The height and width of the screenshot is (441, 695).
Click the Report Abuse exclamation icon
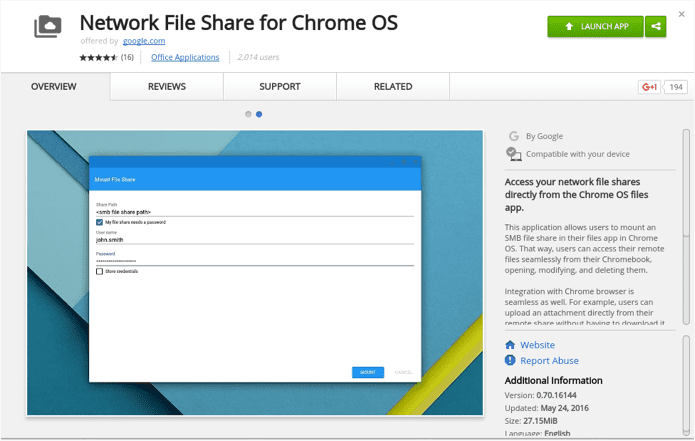point(510,360)
